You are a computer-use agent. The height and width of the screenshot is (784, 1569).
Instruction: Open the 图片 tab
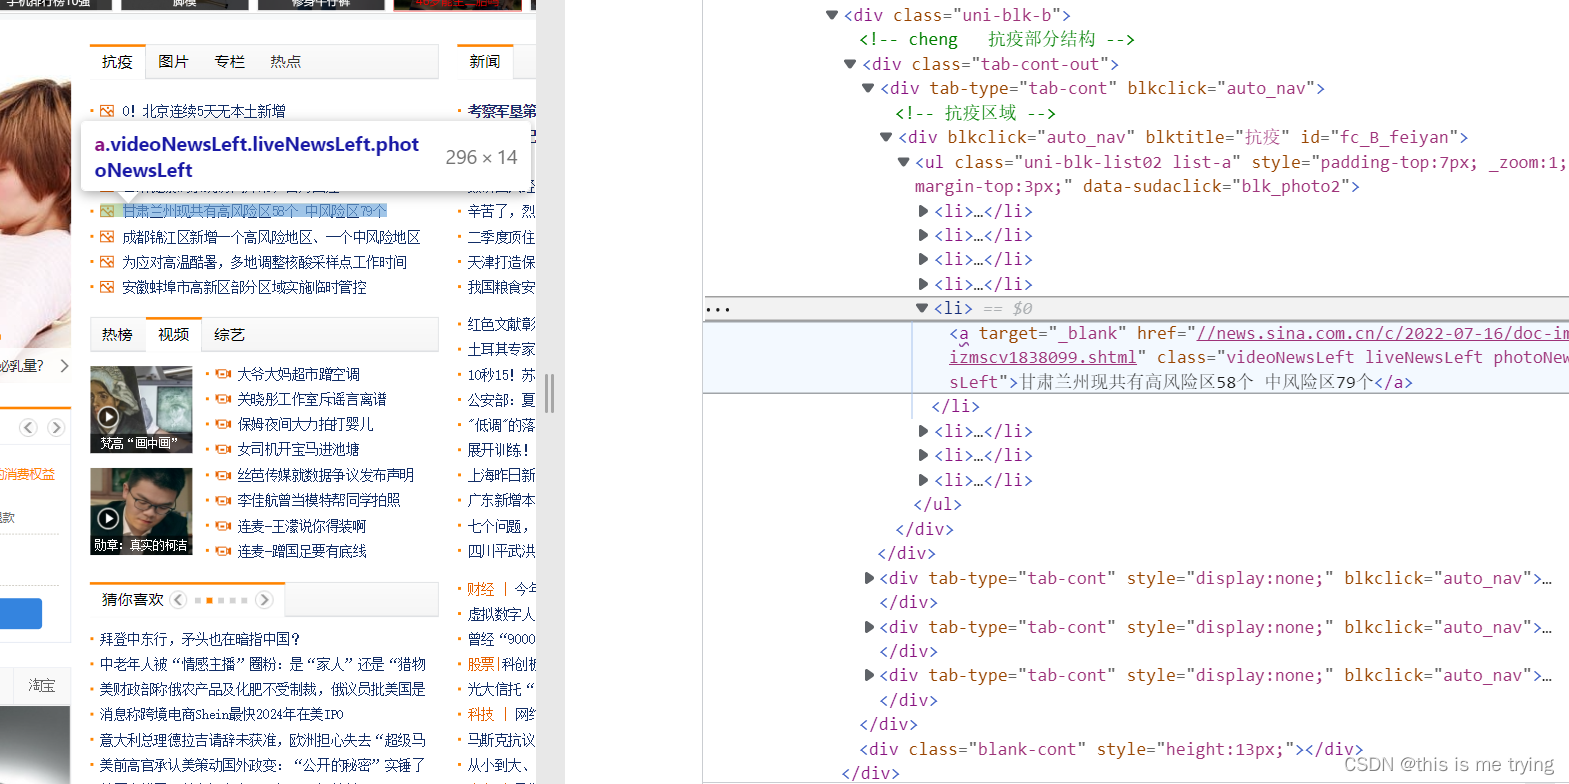(173, 62)
